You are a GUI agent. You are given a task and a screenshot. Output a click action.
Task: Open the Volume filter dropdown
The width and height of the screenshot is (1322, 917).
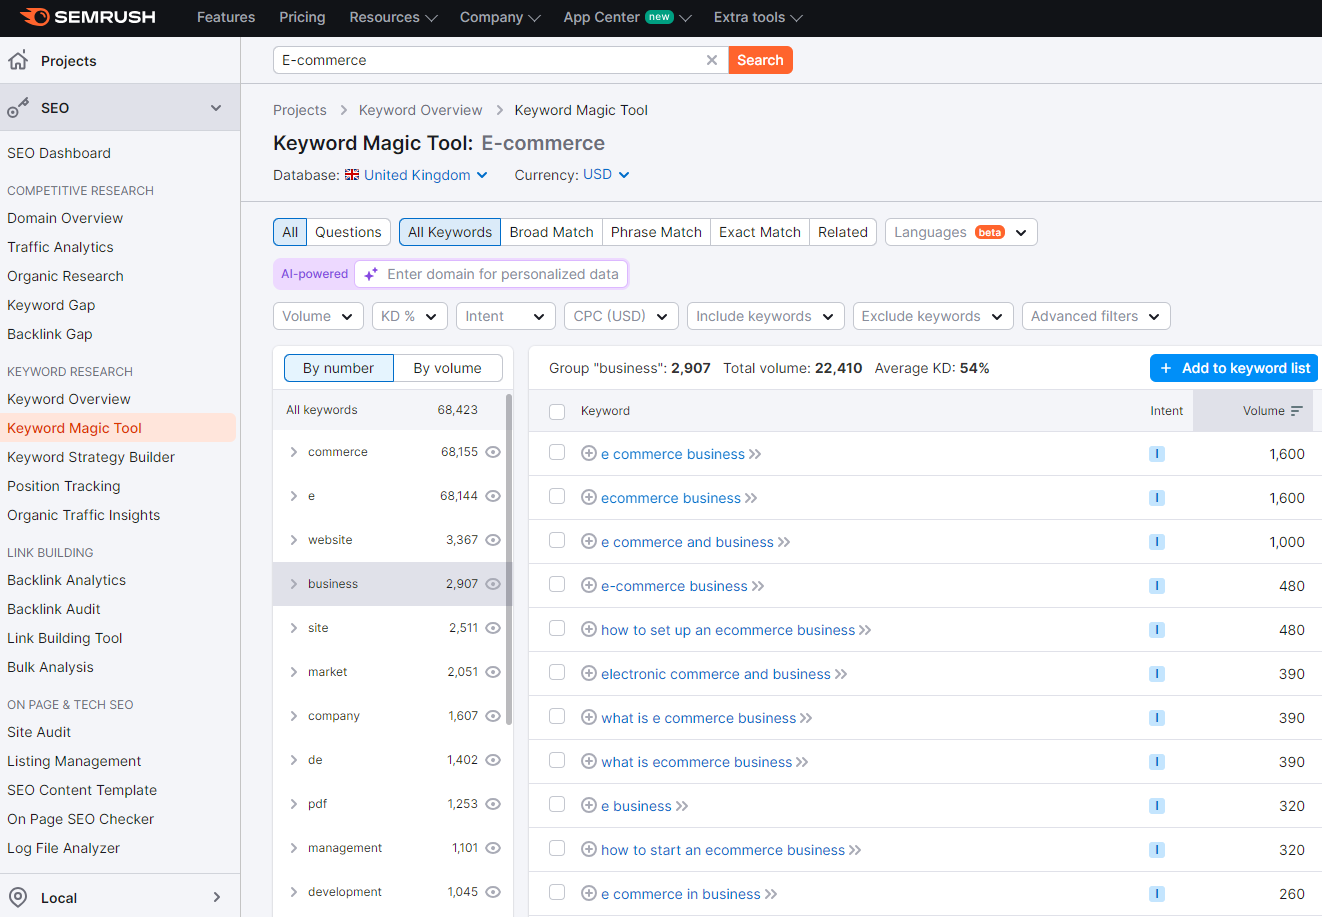318,316
